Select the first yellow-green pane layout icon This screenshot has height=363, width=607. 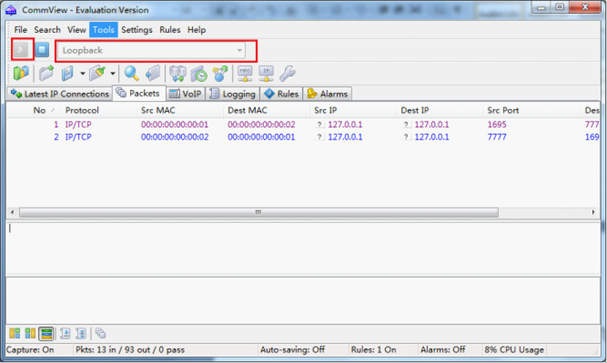15,333
